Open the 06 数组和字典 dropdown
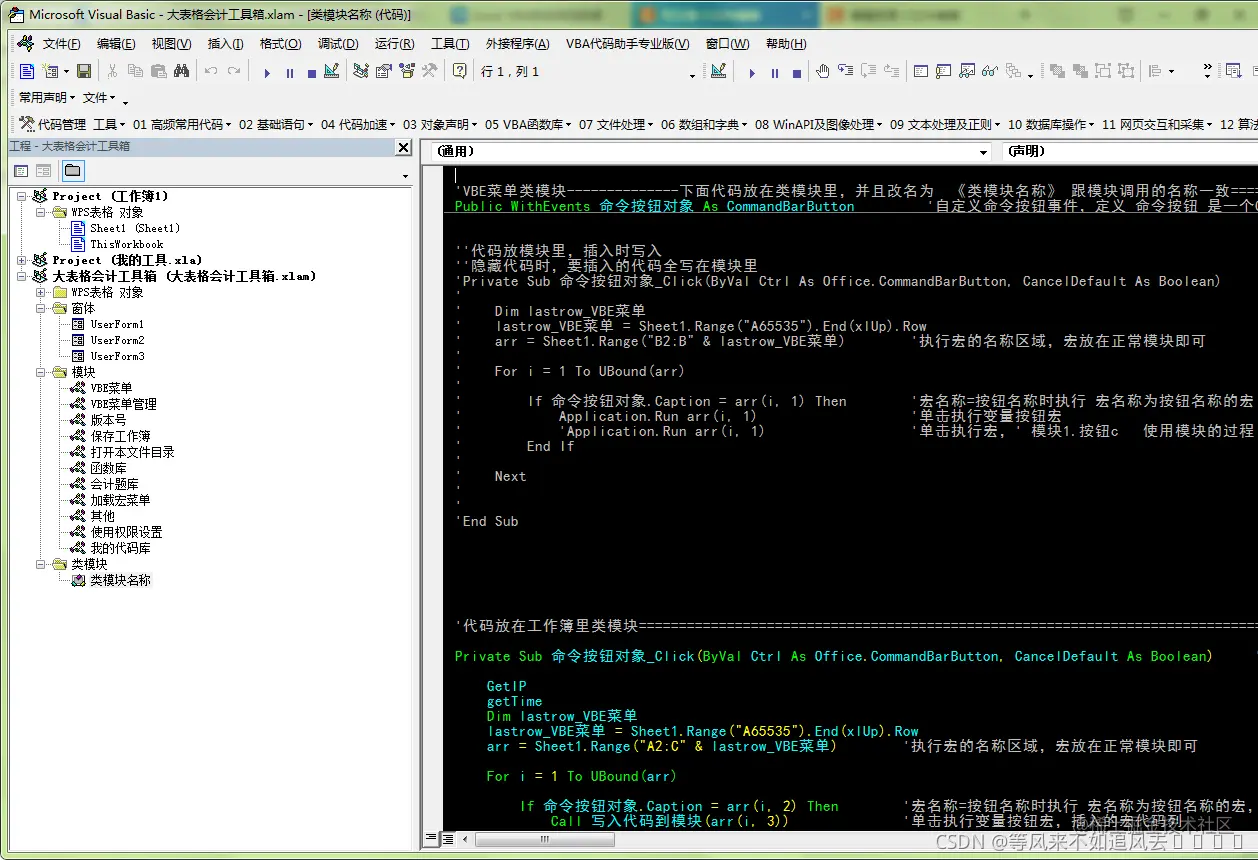This screenshot has height=860, width=1258. [x=704, y=124]
